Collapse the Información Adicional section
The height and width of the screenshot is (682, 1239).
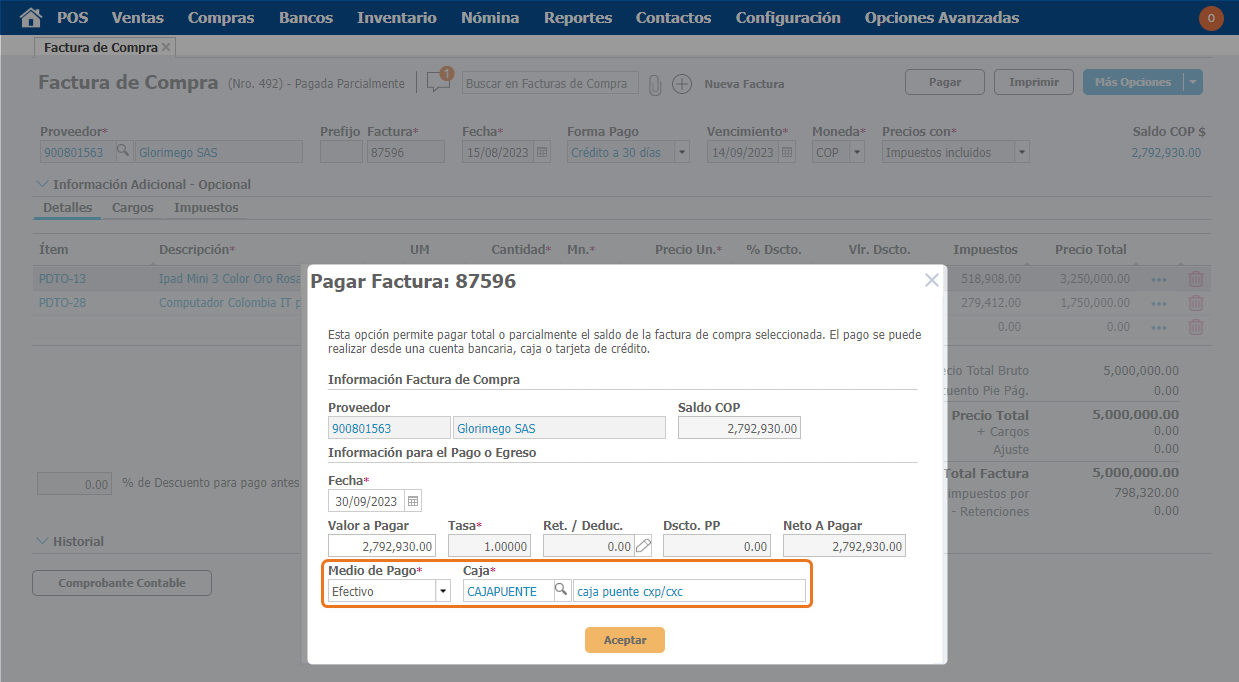(x=43, y=184)
